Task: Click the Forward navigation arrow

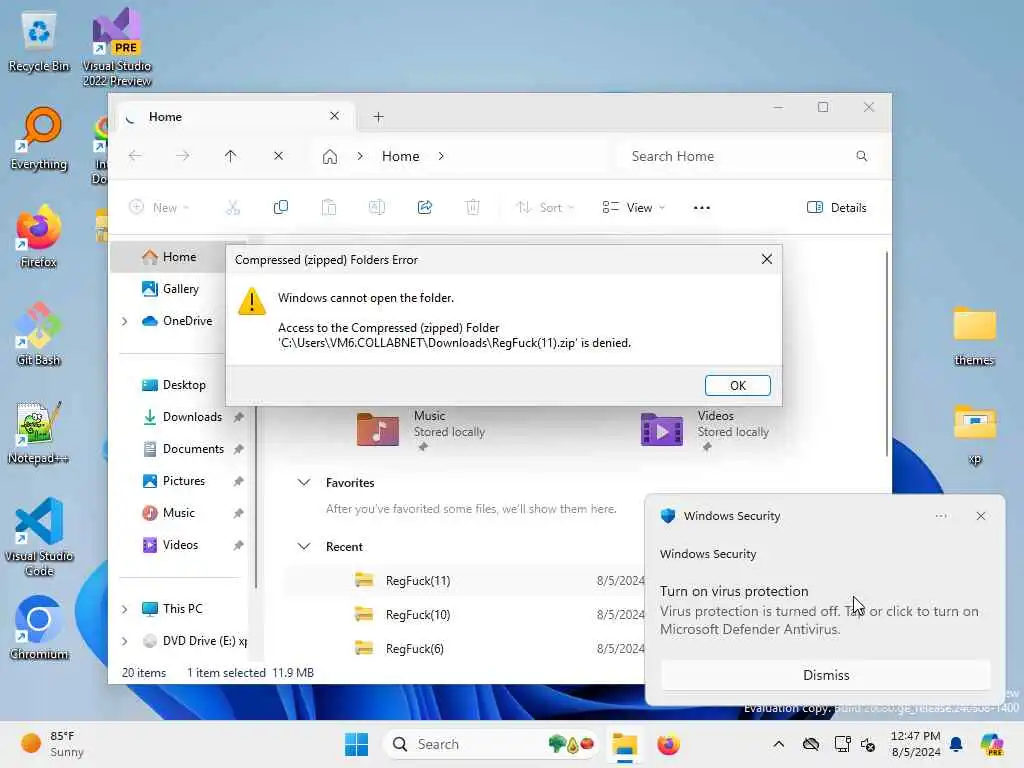Action: pyautogui.click(x=183, y=156)
